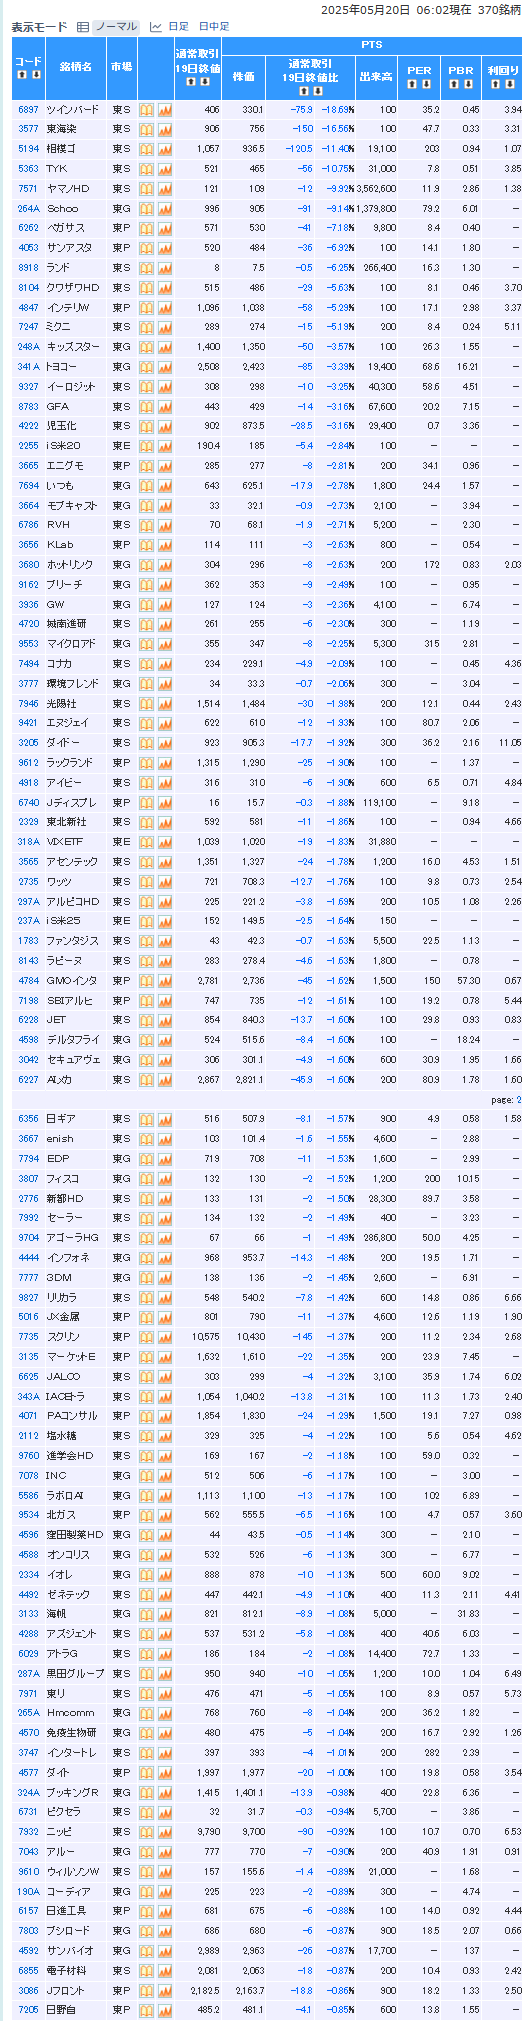The height and width of the screenshot is (2021, 532).
Task: Click 市場 column header
Action: (x=121, y=67)
